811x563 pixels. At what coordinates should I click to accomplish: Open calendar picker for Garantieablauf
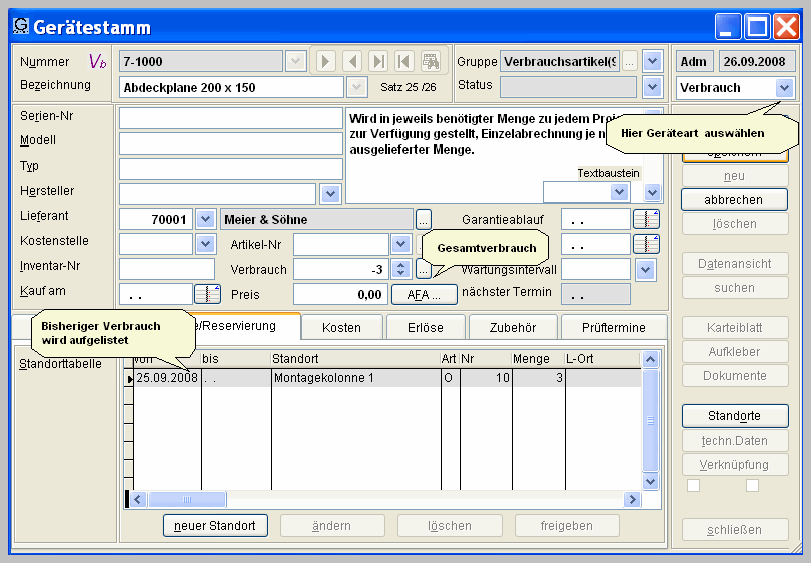pyautogui.click(x=646, y=219)
